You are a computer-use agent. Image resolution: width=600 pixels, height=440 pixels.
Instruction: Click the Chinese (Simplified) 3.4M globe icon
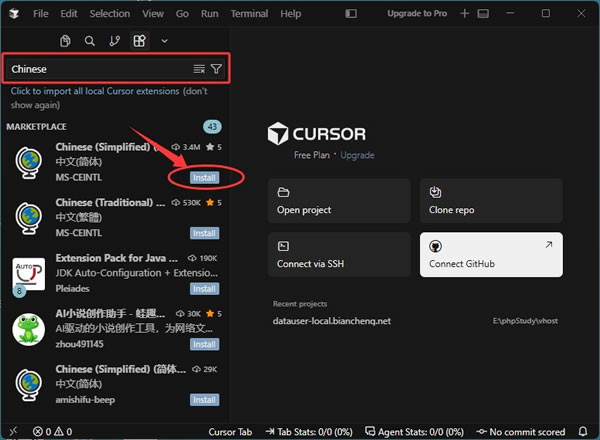click(x=29, y=163)
